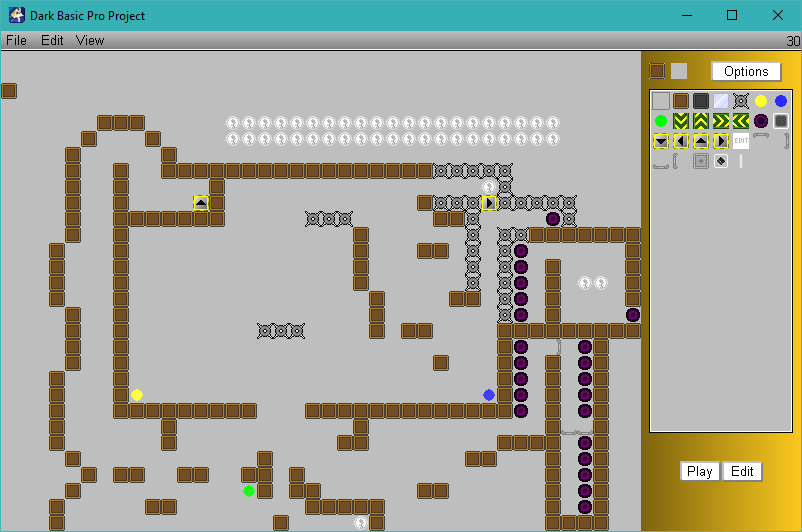Close the Dark Basic Pro Project window

778,15
